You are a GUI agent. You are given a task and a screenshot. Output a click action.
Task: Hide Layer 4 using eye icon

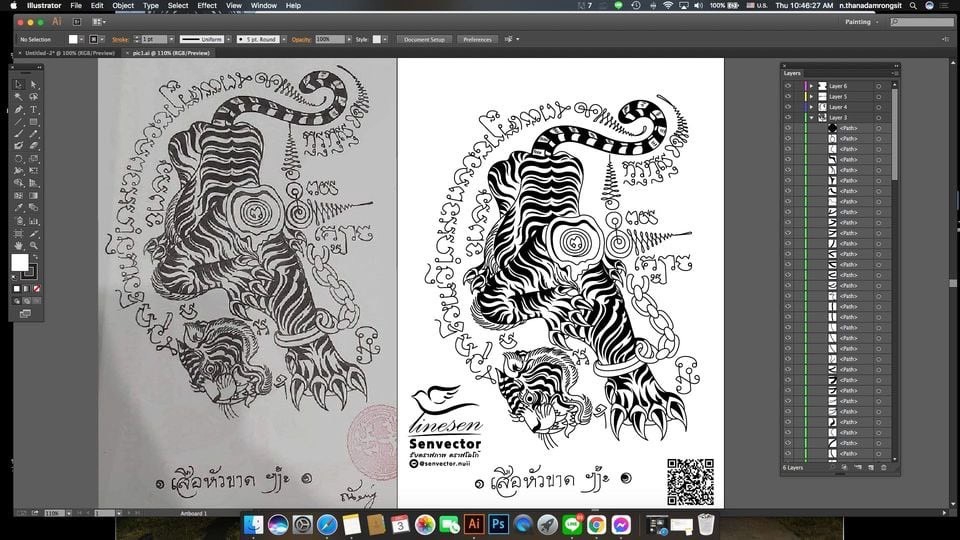(788, 107)
